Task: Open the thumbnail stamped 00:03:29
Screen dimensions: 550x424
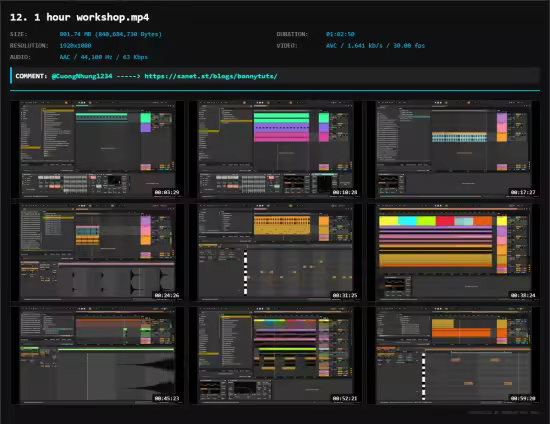Action: click(x=97, y=149)
